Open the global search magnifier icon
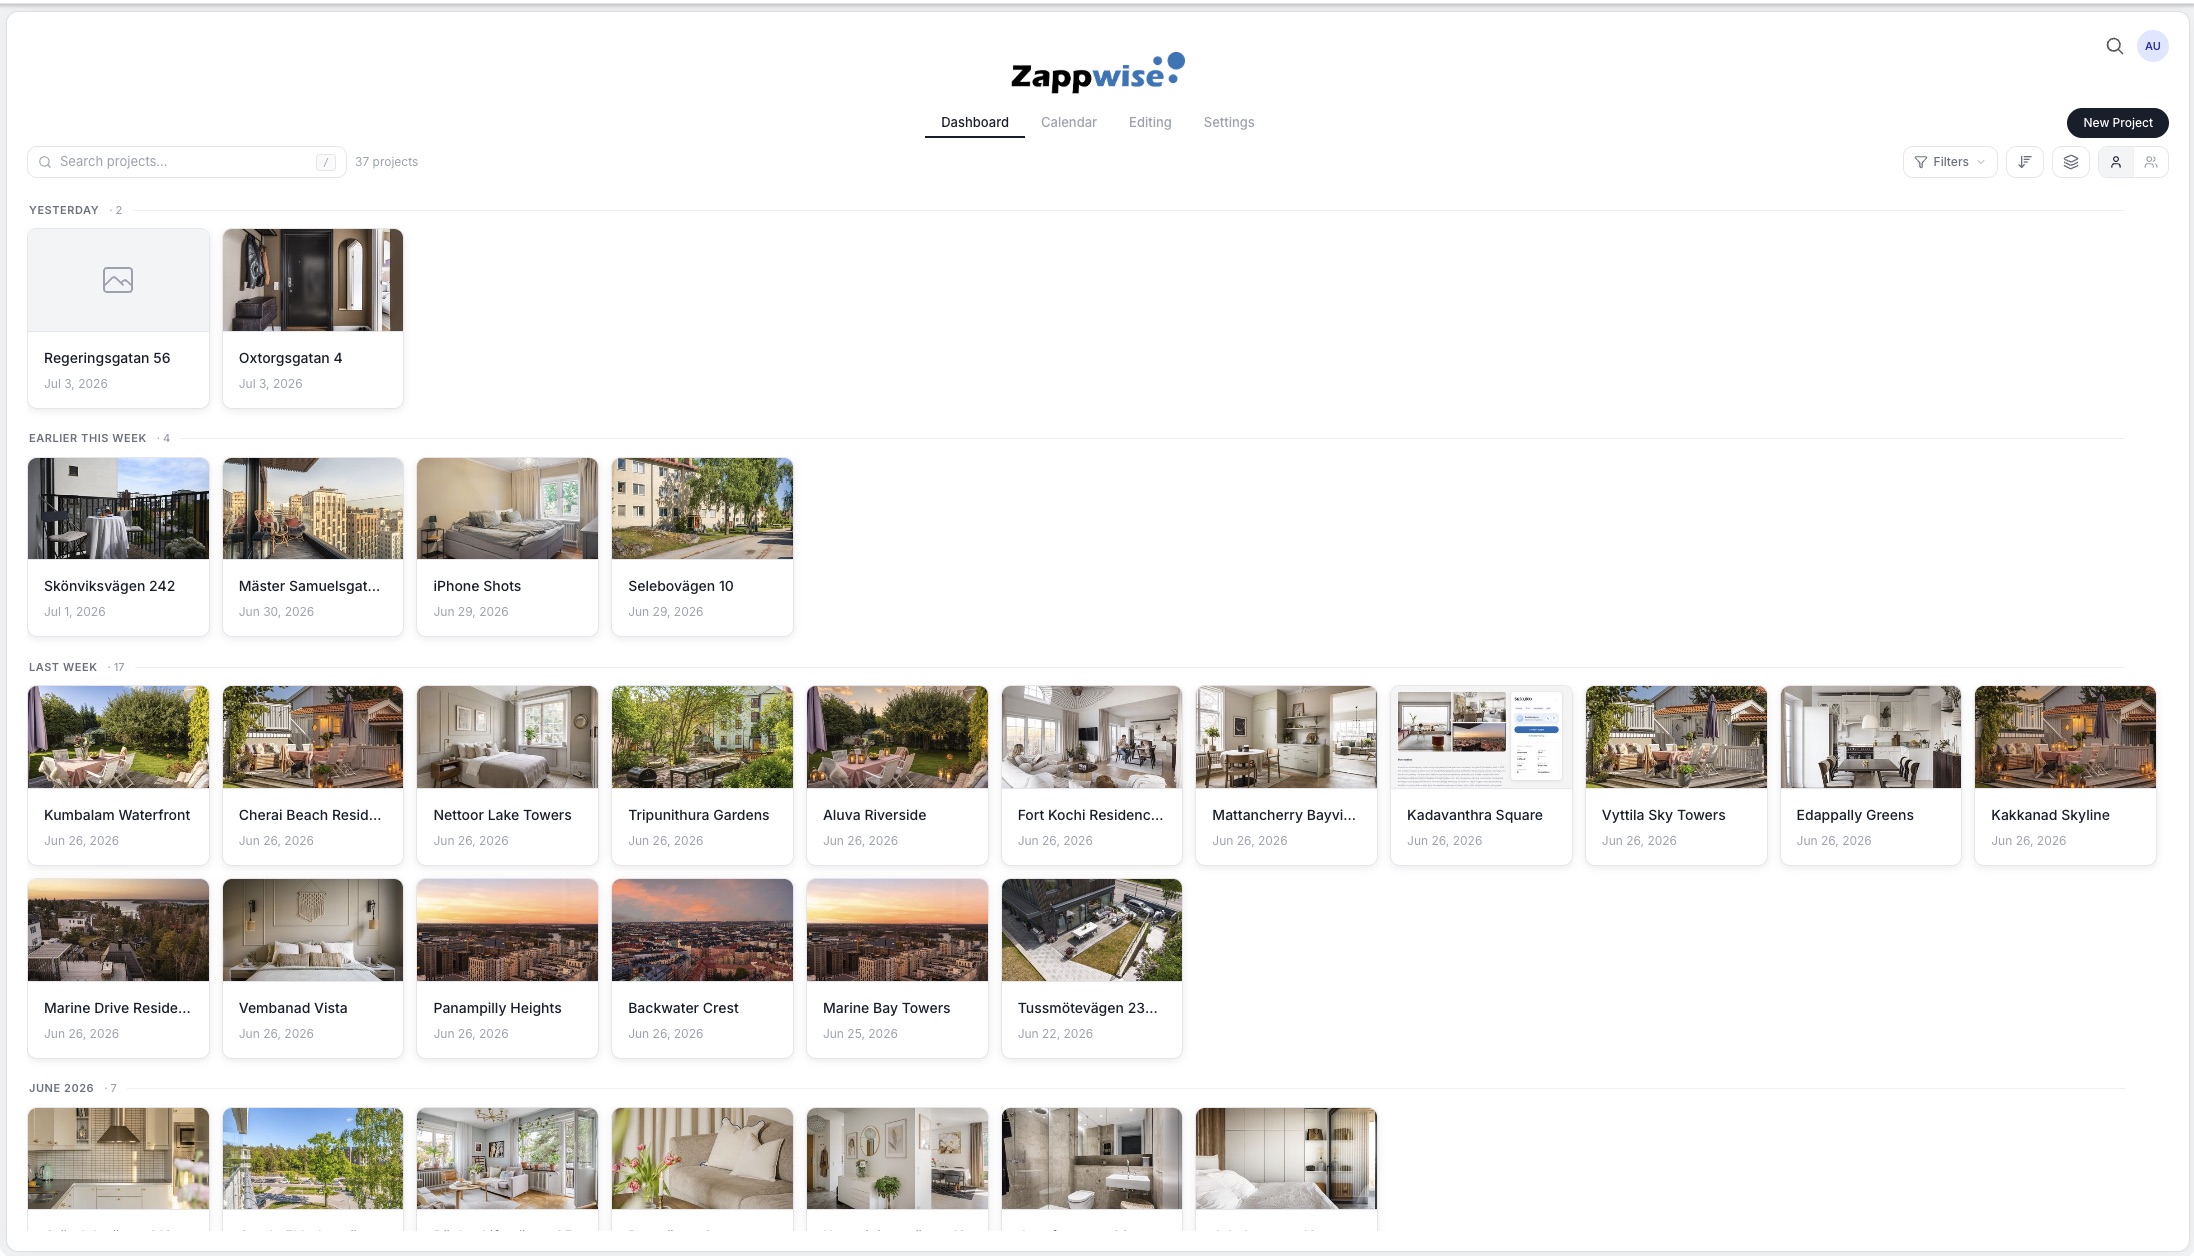 click(2114, 46)
